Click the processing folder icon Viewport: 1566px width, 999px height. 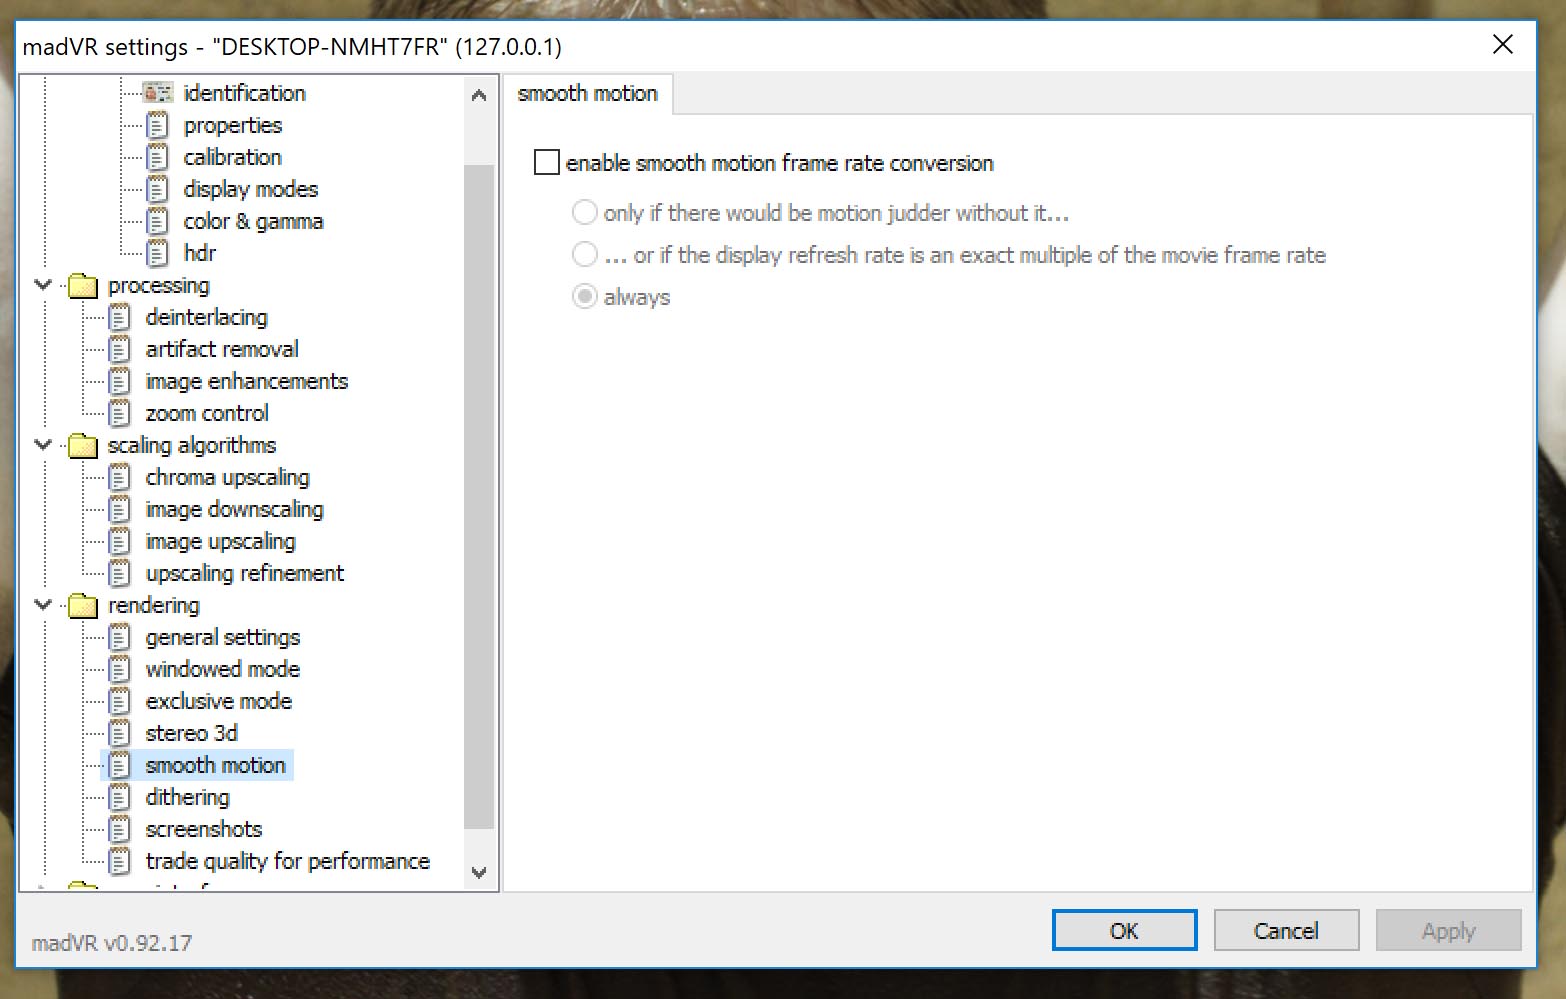(82, 286)
